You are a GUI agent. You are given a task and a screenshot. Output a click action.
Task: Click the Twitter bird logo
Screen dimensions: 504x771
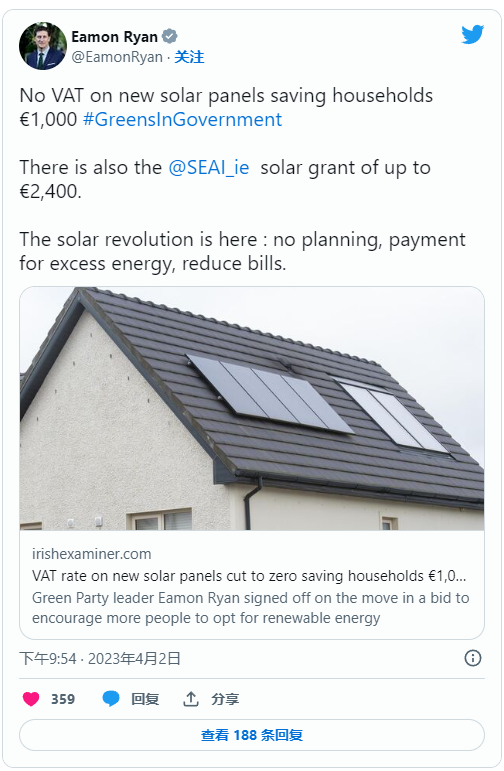click(x=473, y=35)
